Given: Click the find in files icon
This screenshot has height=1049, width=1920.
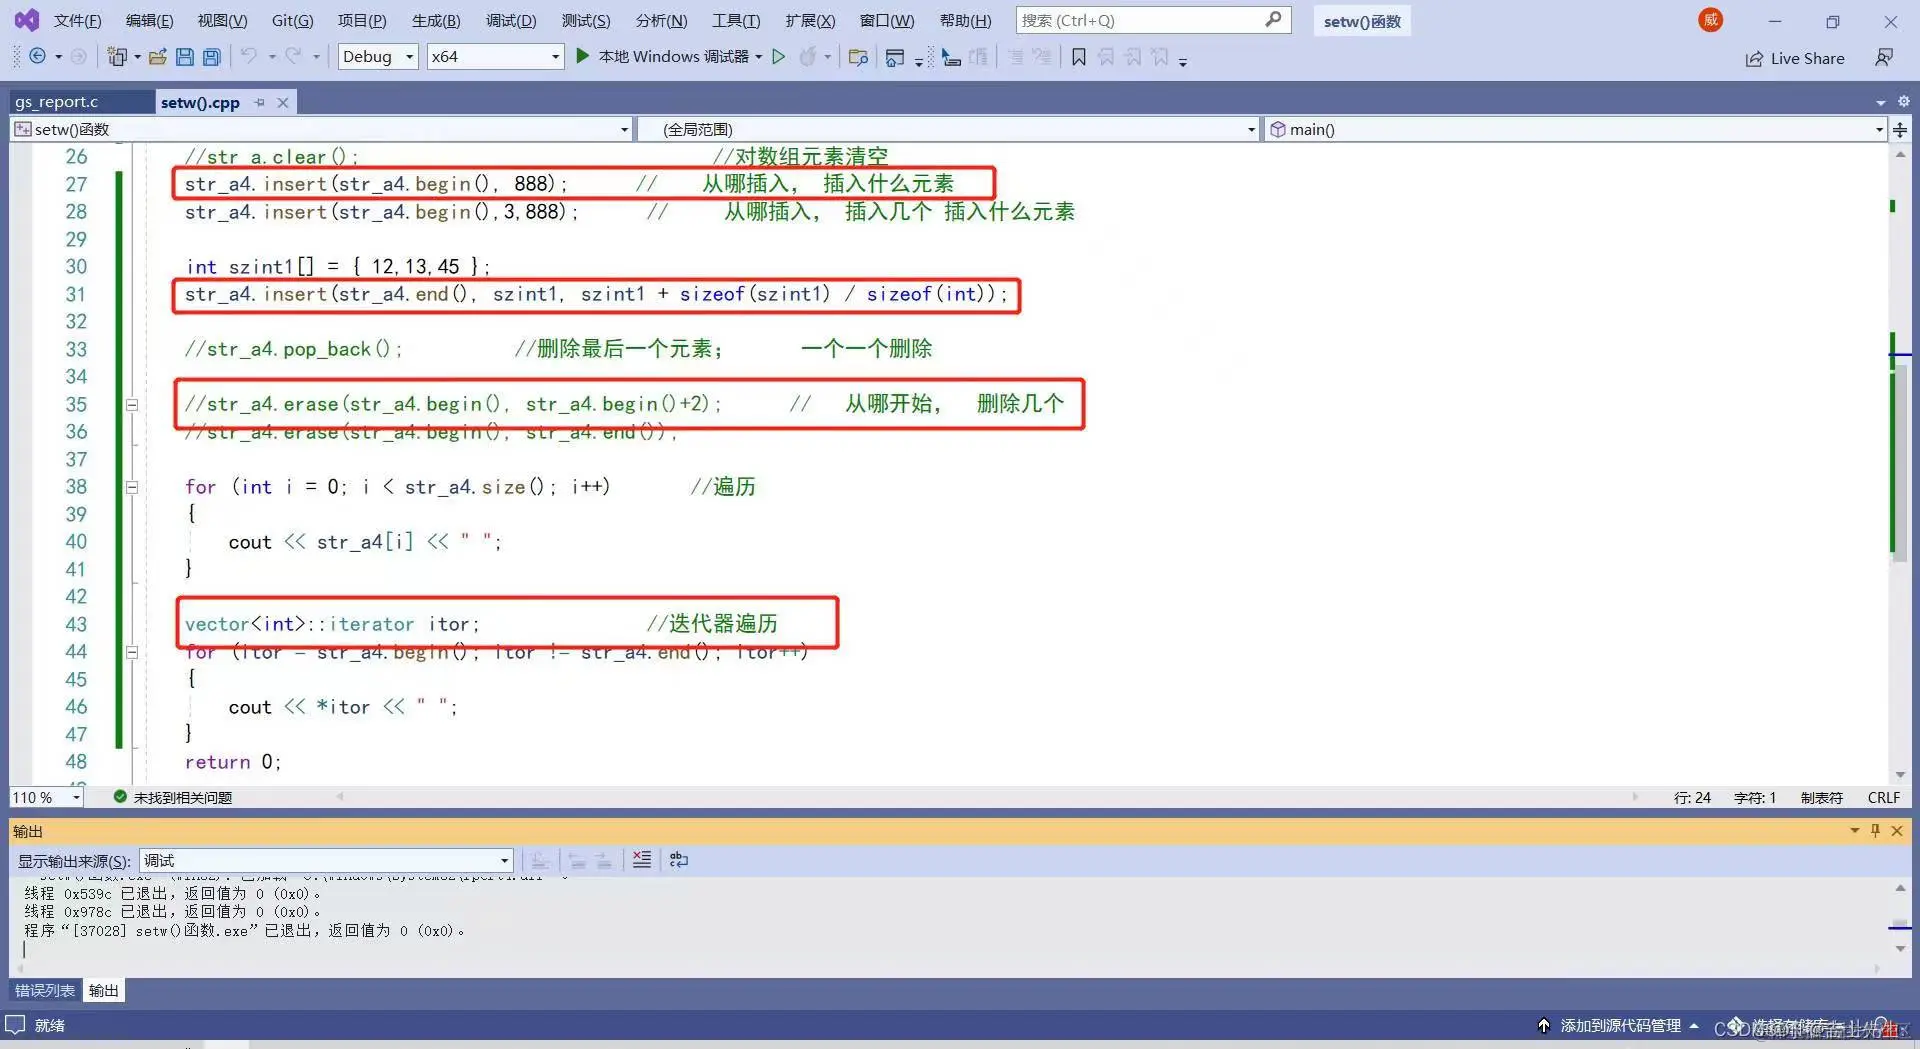Looking at the screenshot, I should (x=858, y=57).
